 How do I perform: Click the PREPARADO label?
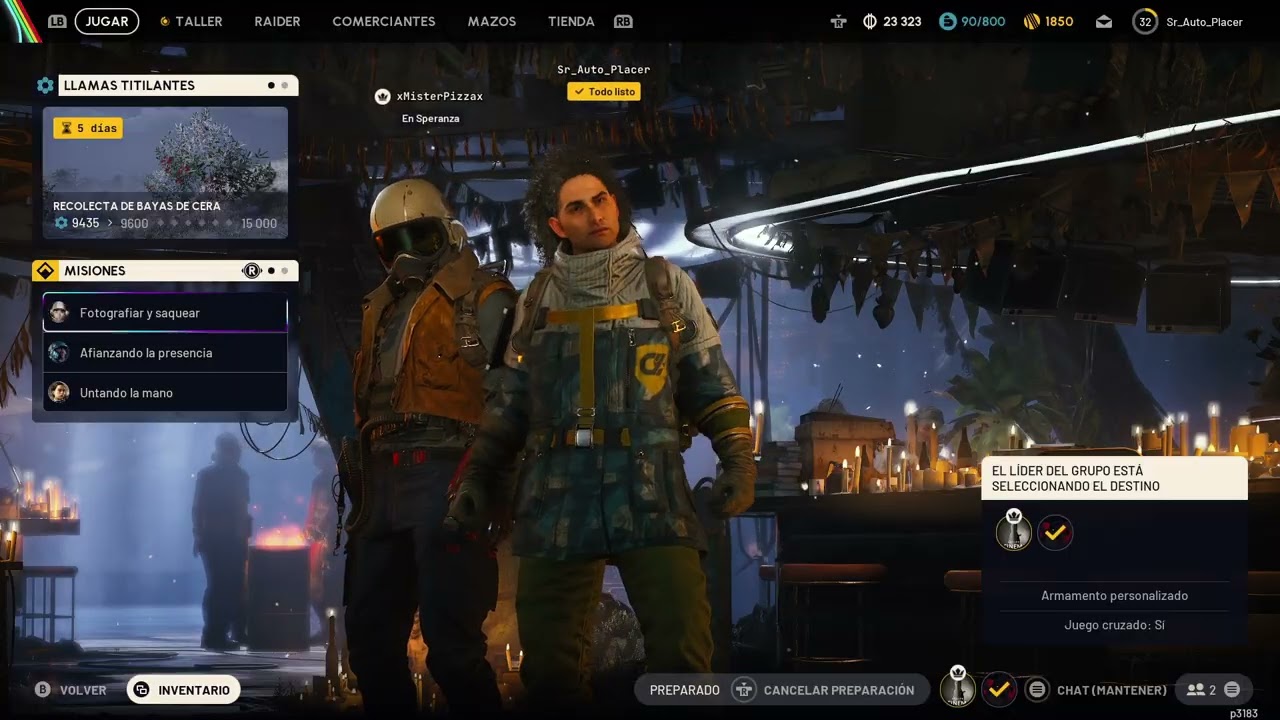coord(685,690)
